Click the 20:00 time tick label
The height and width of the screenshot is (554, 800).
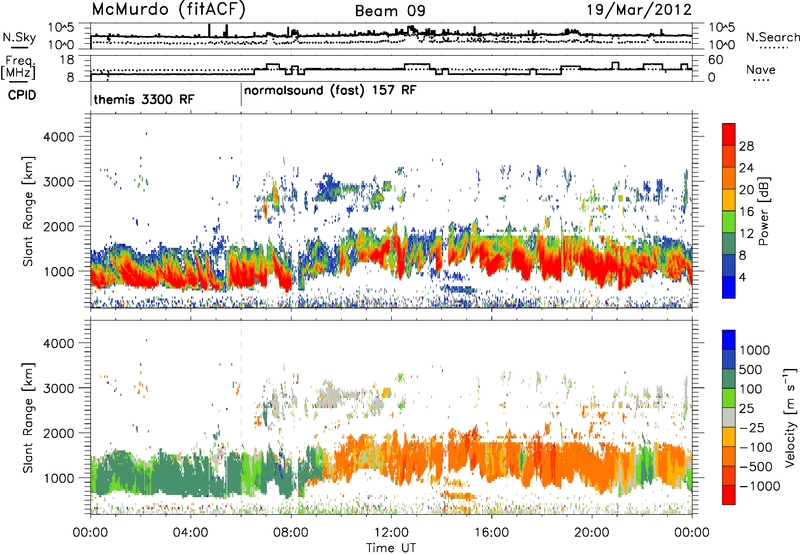tap(592, 533)
